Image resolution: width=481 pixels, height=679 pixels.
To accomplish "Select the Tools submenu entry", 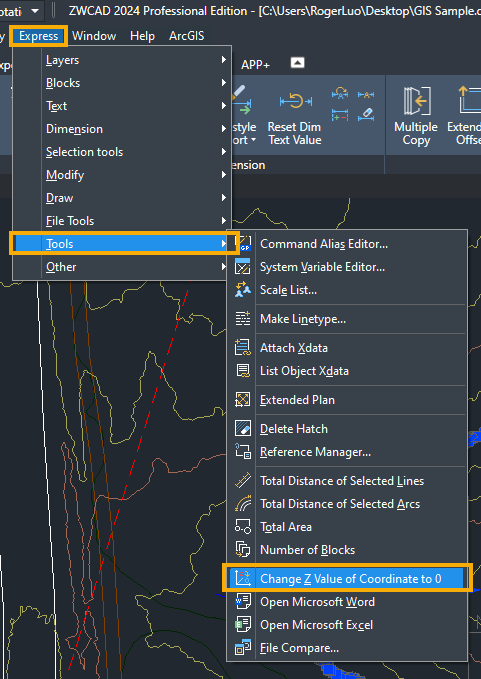I will [122, 243].
